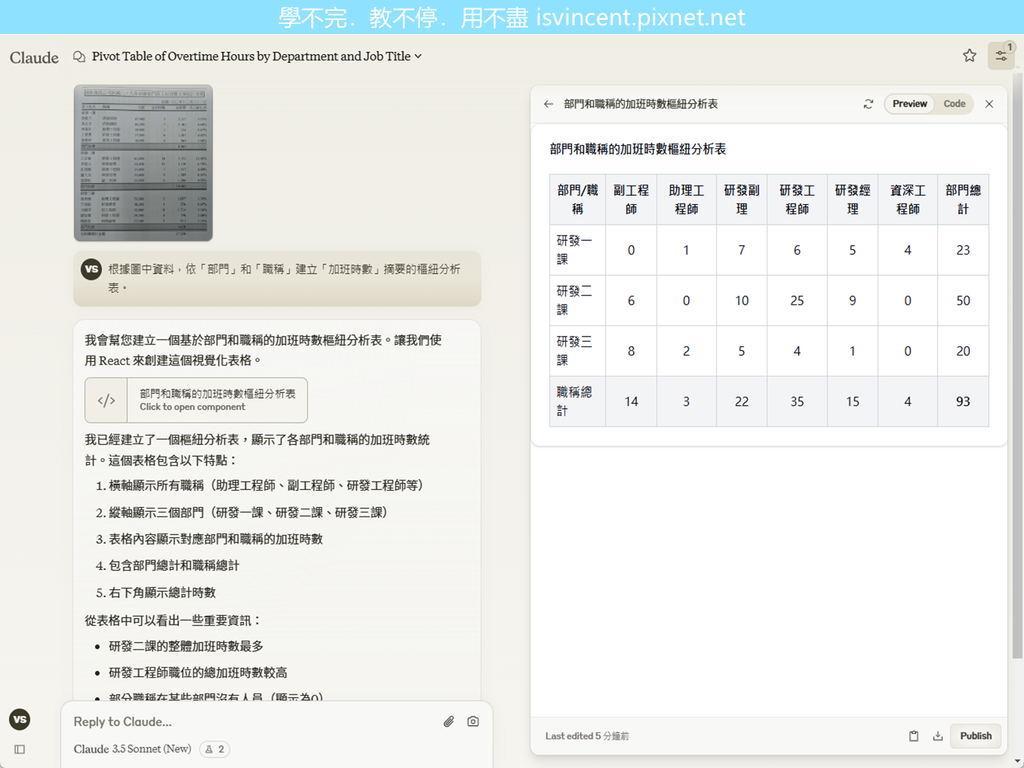The height and width of the screenshot is (768, 1024).
Task: Focus the Reply to Claude input
Action: (x=255, y=722)
